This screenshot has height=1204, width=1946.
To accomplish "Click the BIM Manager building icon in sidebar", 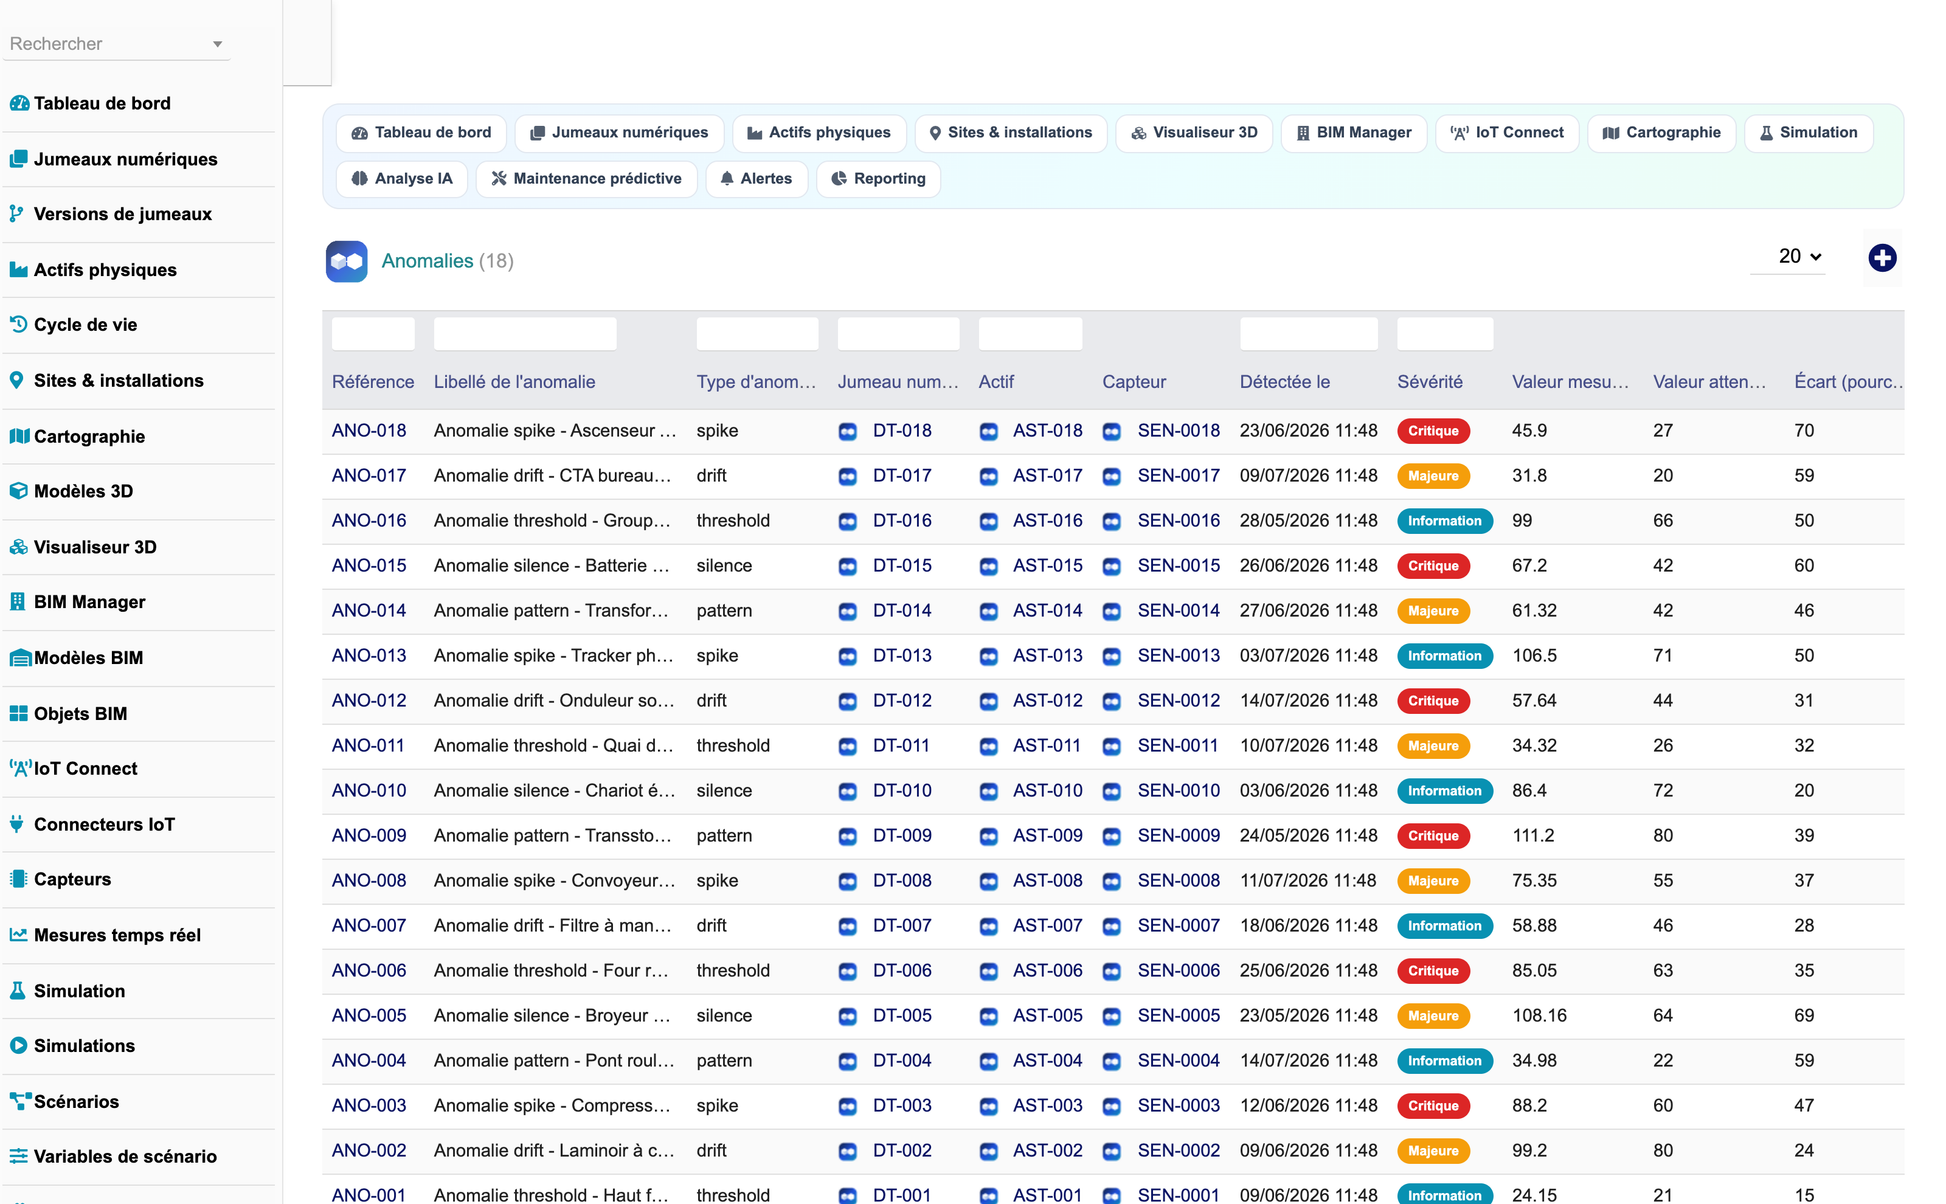I will pos(17,602).
